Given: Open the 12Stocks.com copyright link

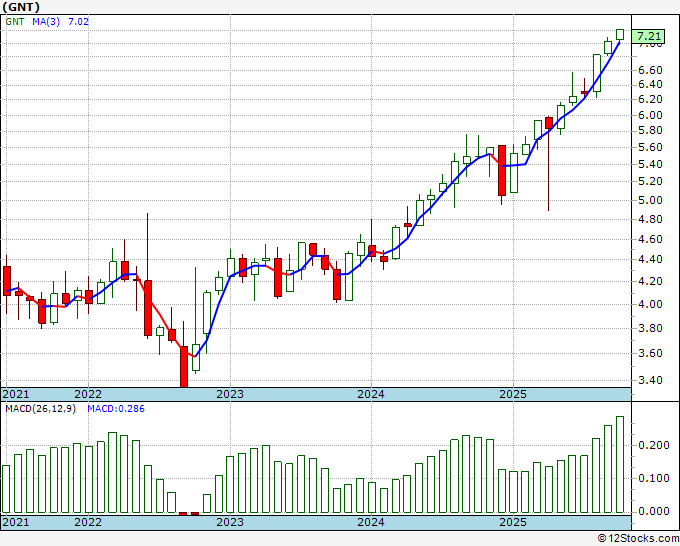Looking at the screenshot, I should coord(638,539).
